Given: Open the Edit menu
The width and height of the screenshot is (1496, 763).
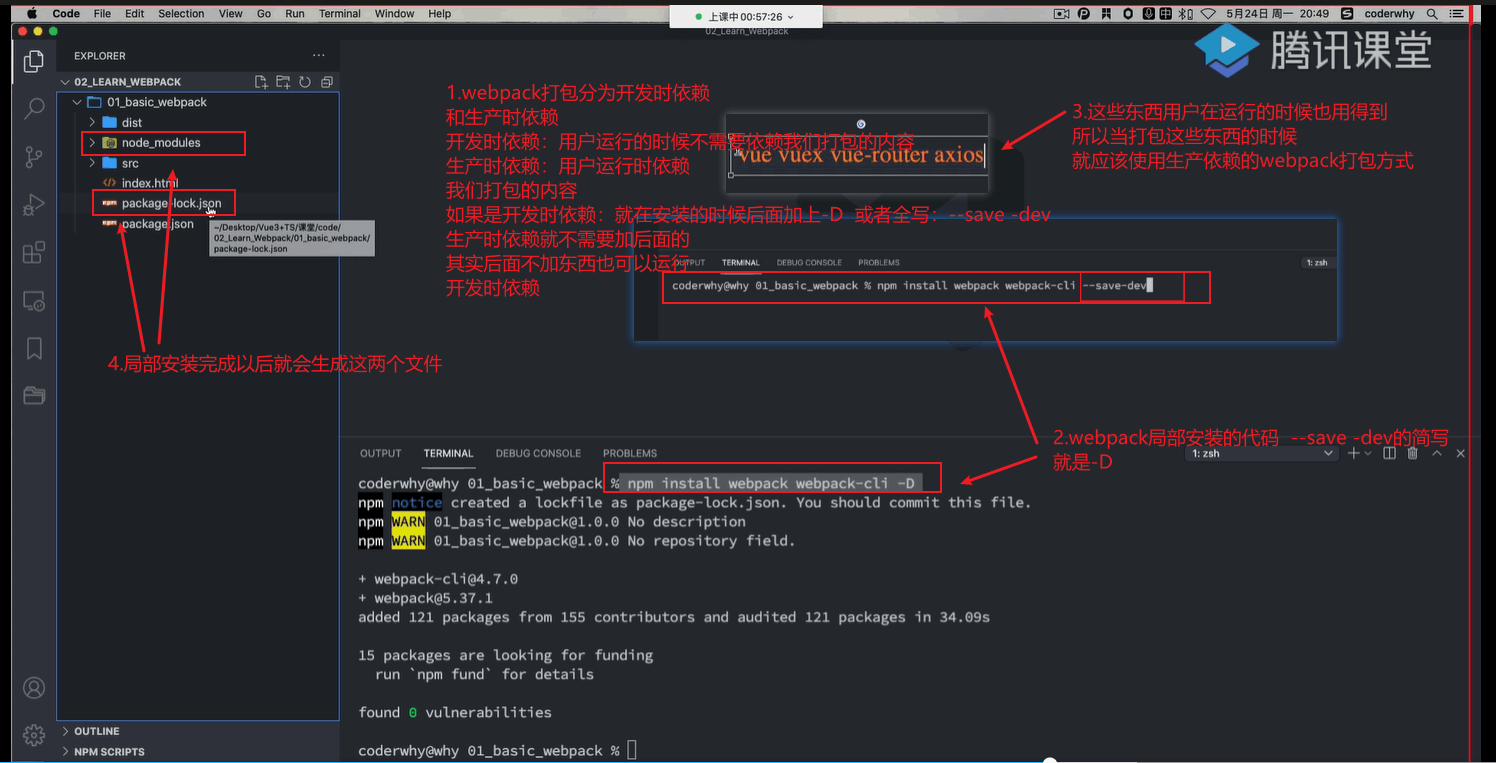Looking at the screenshot, I should click(x=135, y=14).
